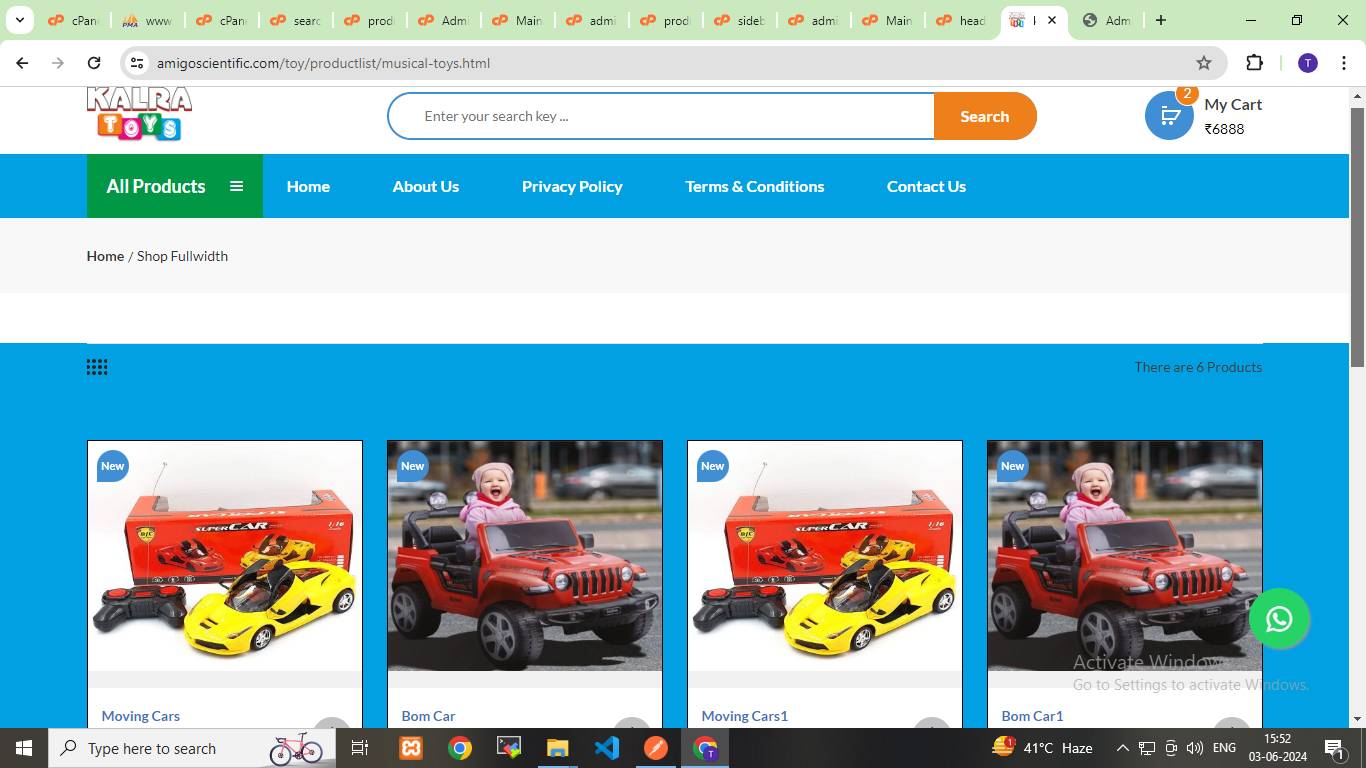Open the shopping cart icon
Screen dimensions: 1366x768
tap(1168, 116)
